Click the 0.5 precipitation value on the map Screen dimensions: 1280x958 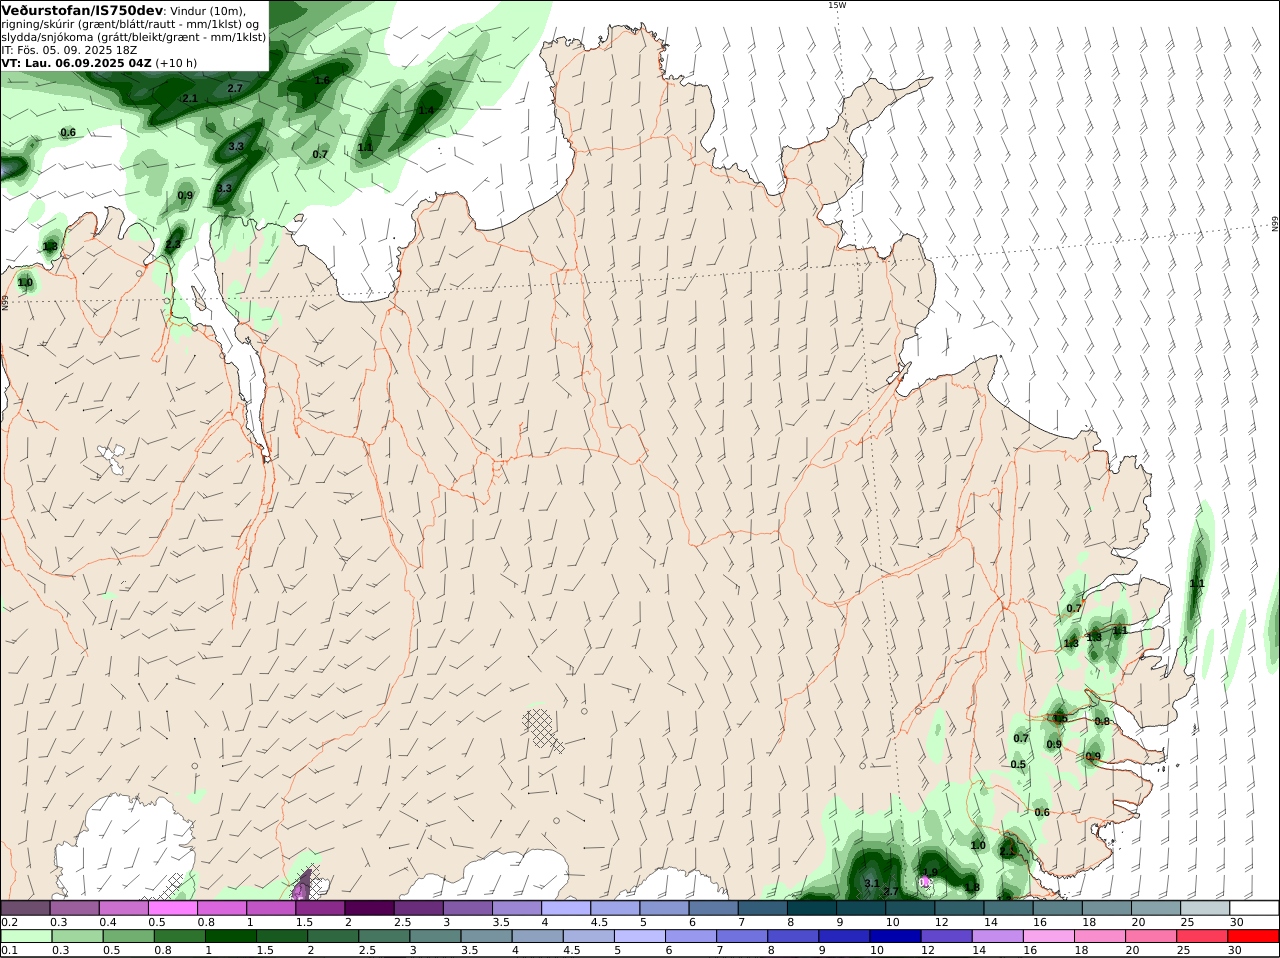(x=1018, y=764)
